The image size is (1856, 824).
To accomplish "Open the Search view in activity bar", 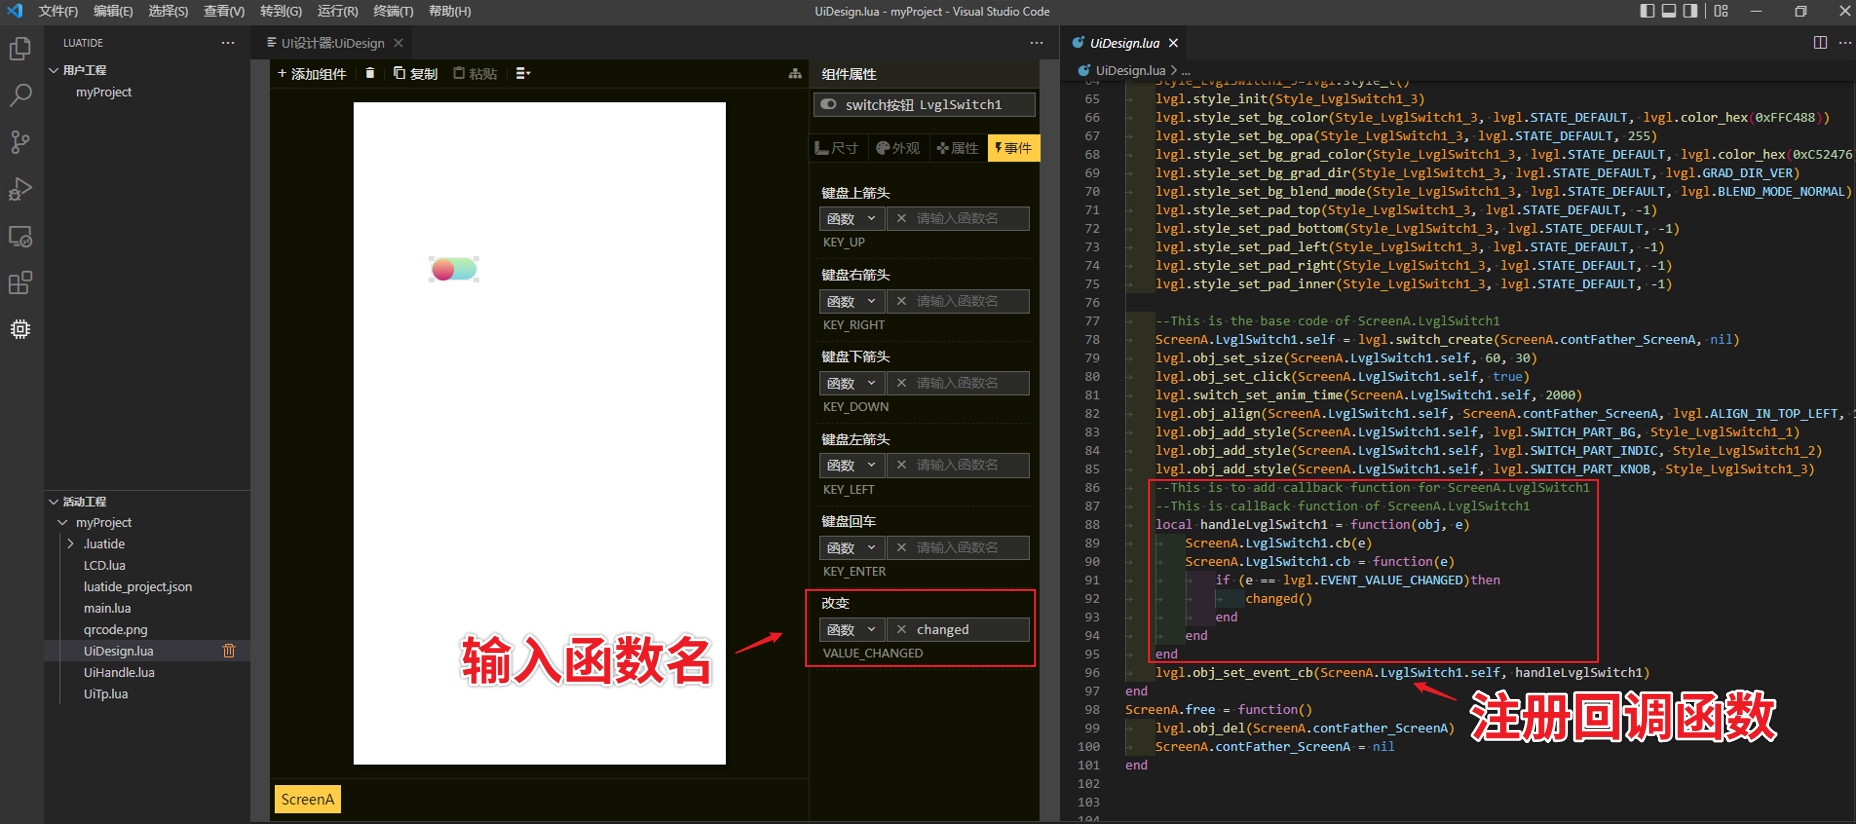I will [20, 95].
